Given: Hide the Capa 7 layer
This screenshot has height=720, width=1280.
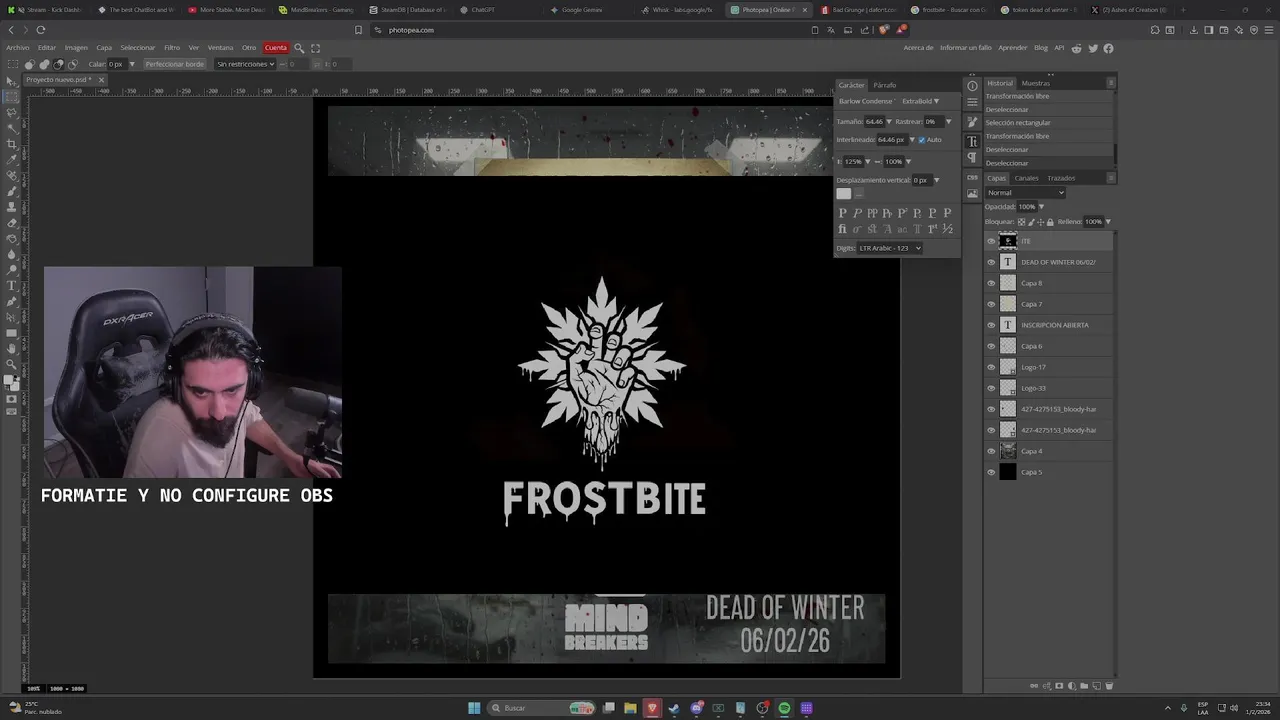Looking at the screenshot, I should [991, 304].
